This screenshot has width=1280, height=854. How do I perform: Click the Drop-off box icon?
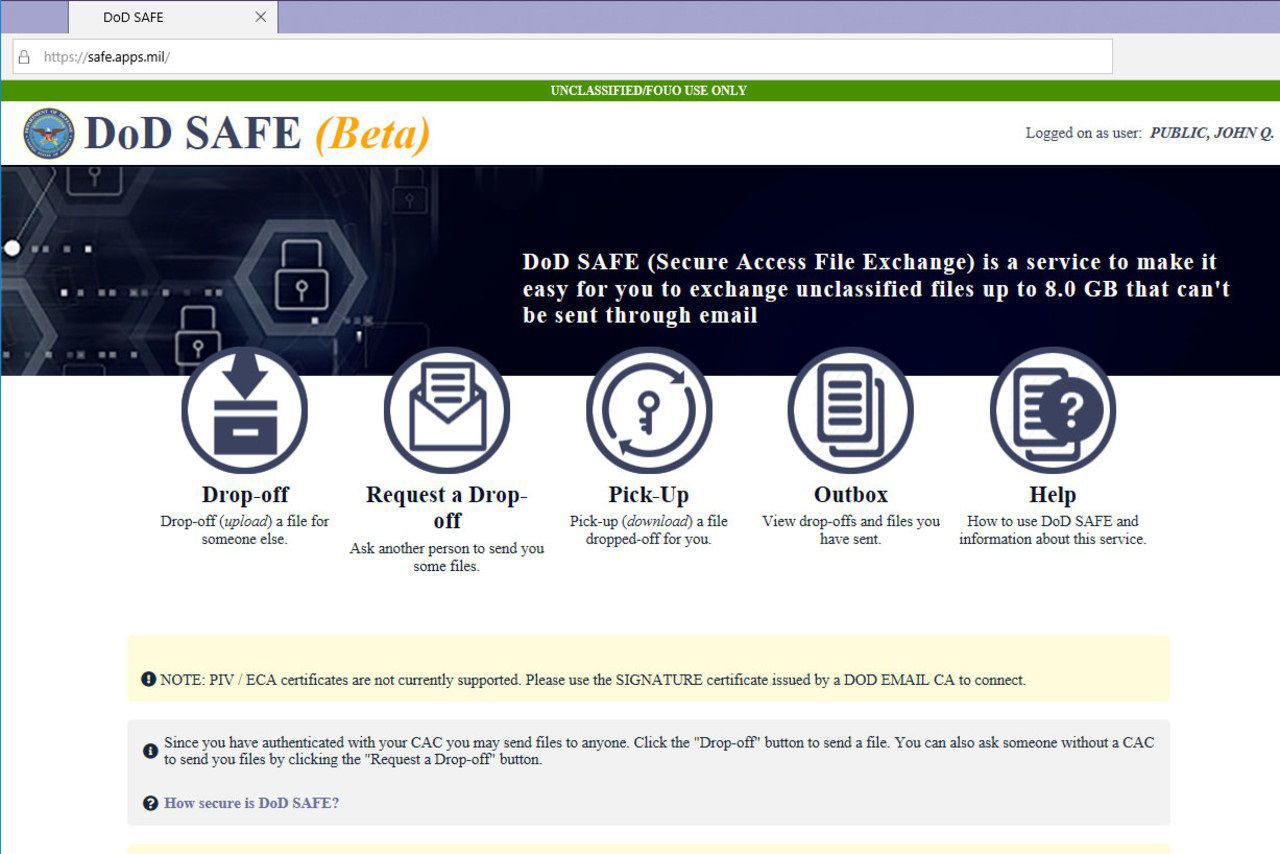244,410
